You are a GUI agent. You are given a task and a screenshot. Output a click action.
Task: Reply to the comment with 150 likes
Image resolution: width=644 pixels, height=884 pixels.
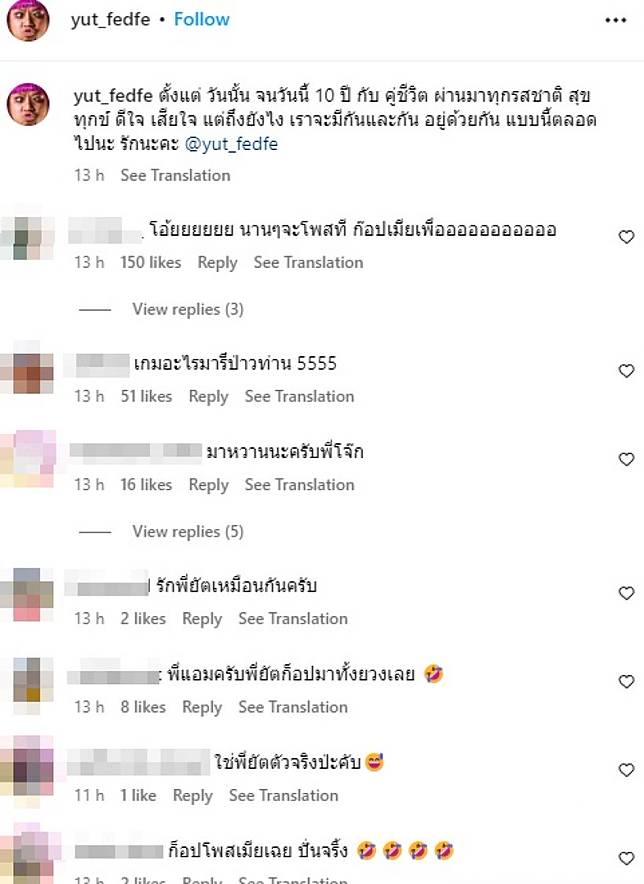(217, 263)
